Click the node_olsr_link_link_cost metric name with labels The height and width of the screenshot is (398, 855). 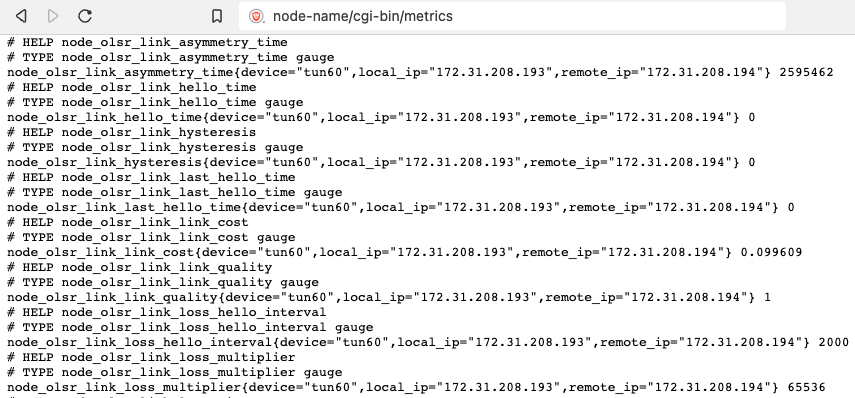[x=369, y=252]
